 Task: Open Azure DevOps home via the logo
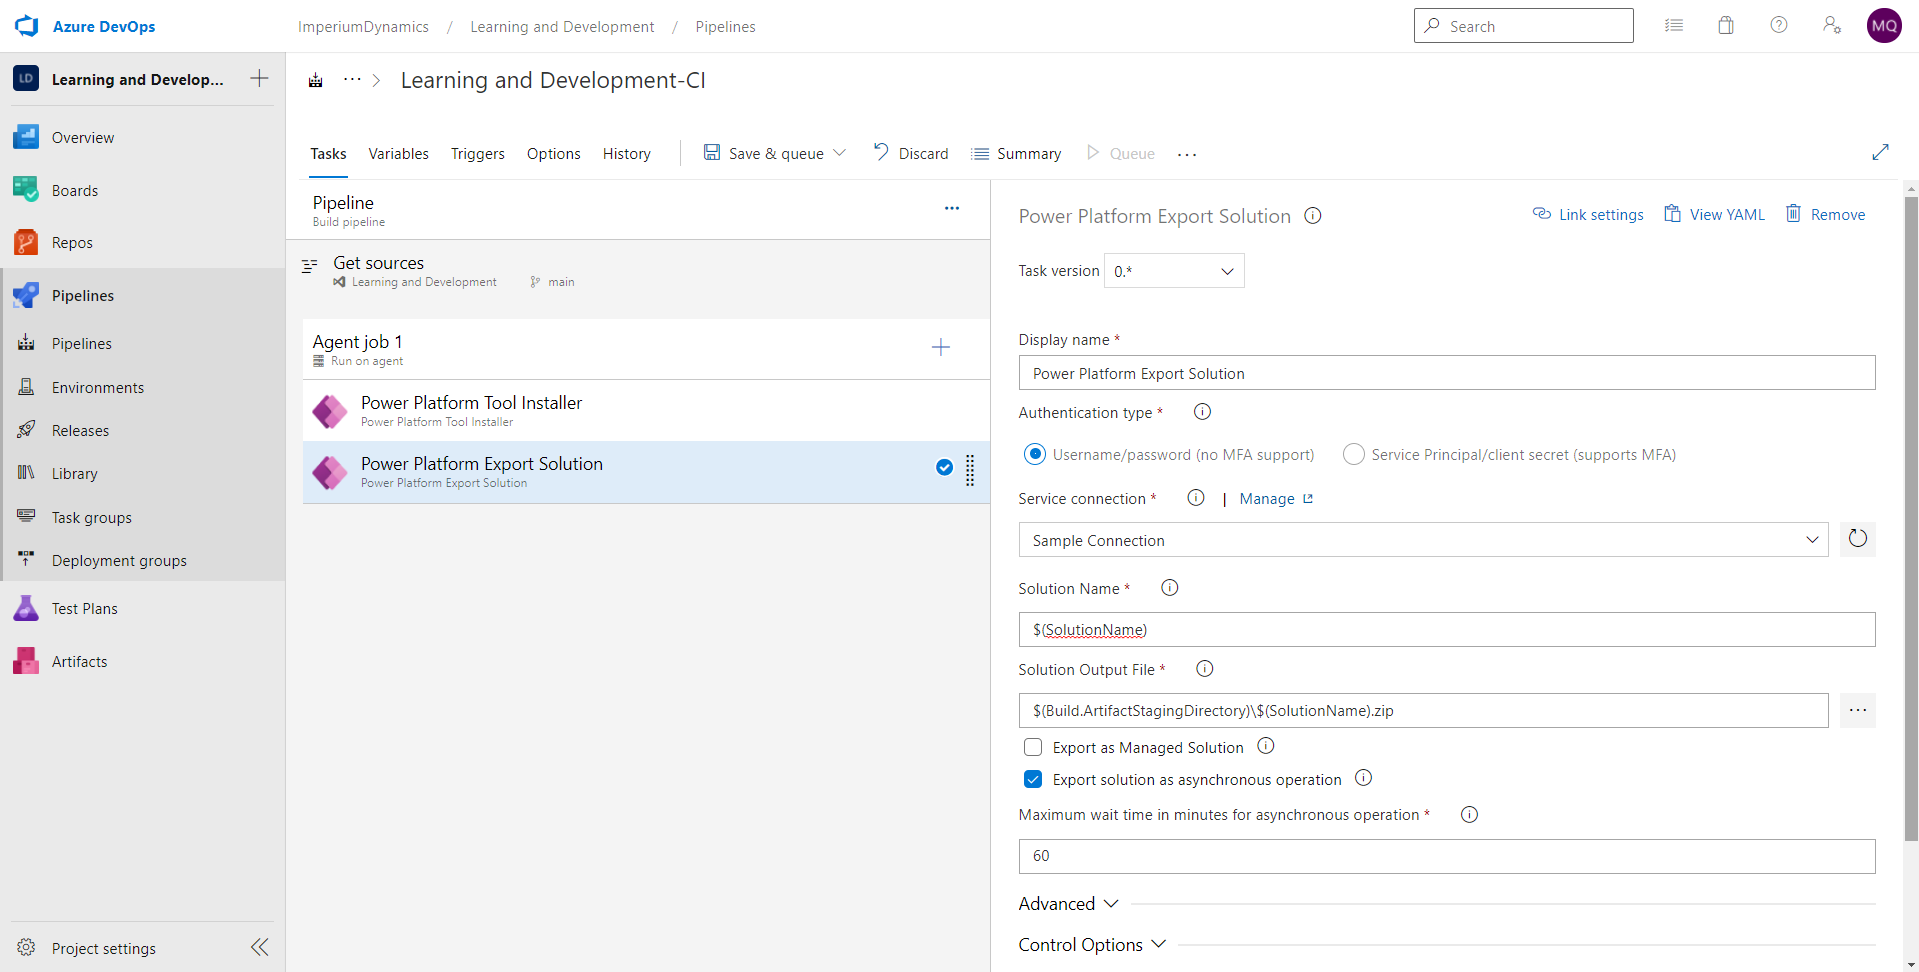point(26,26)
